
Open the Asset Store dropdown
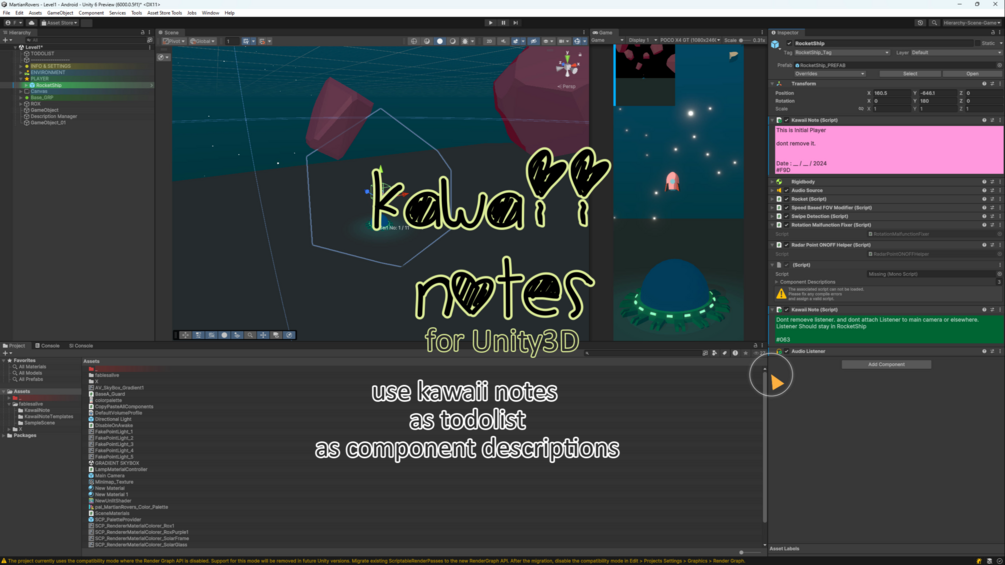pyautogui.click(x=60, y=22)
